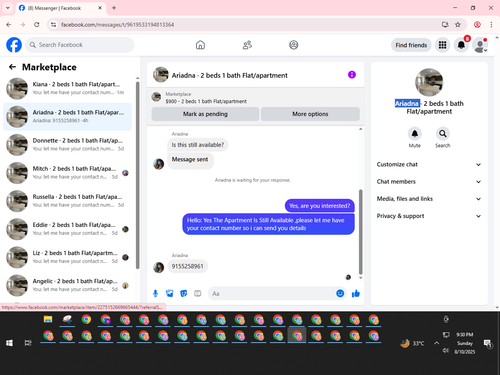Attach a photo with the image icon
Screen dimensions: 500x375
[x=170, y=293]
